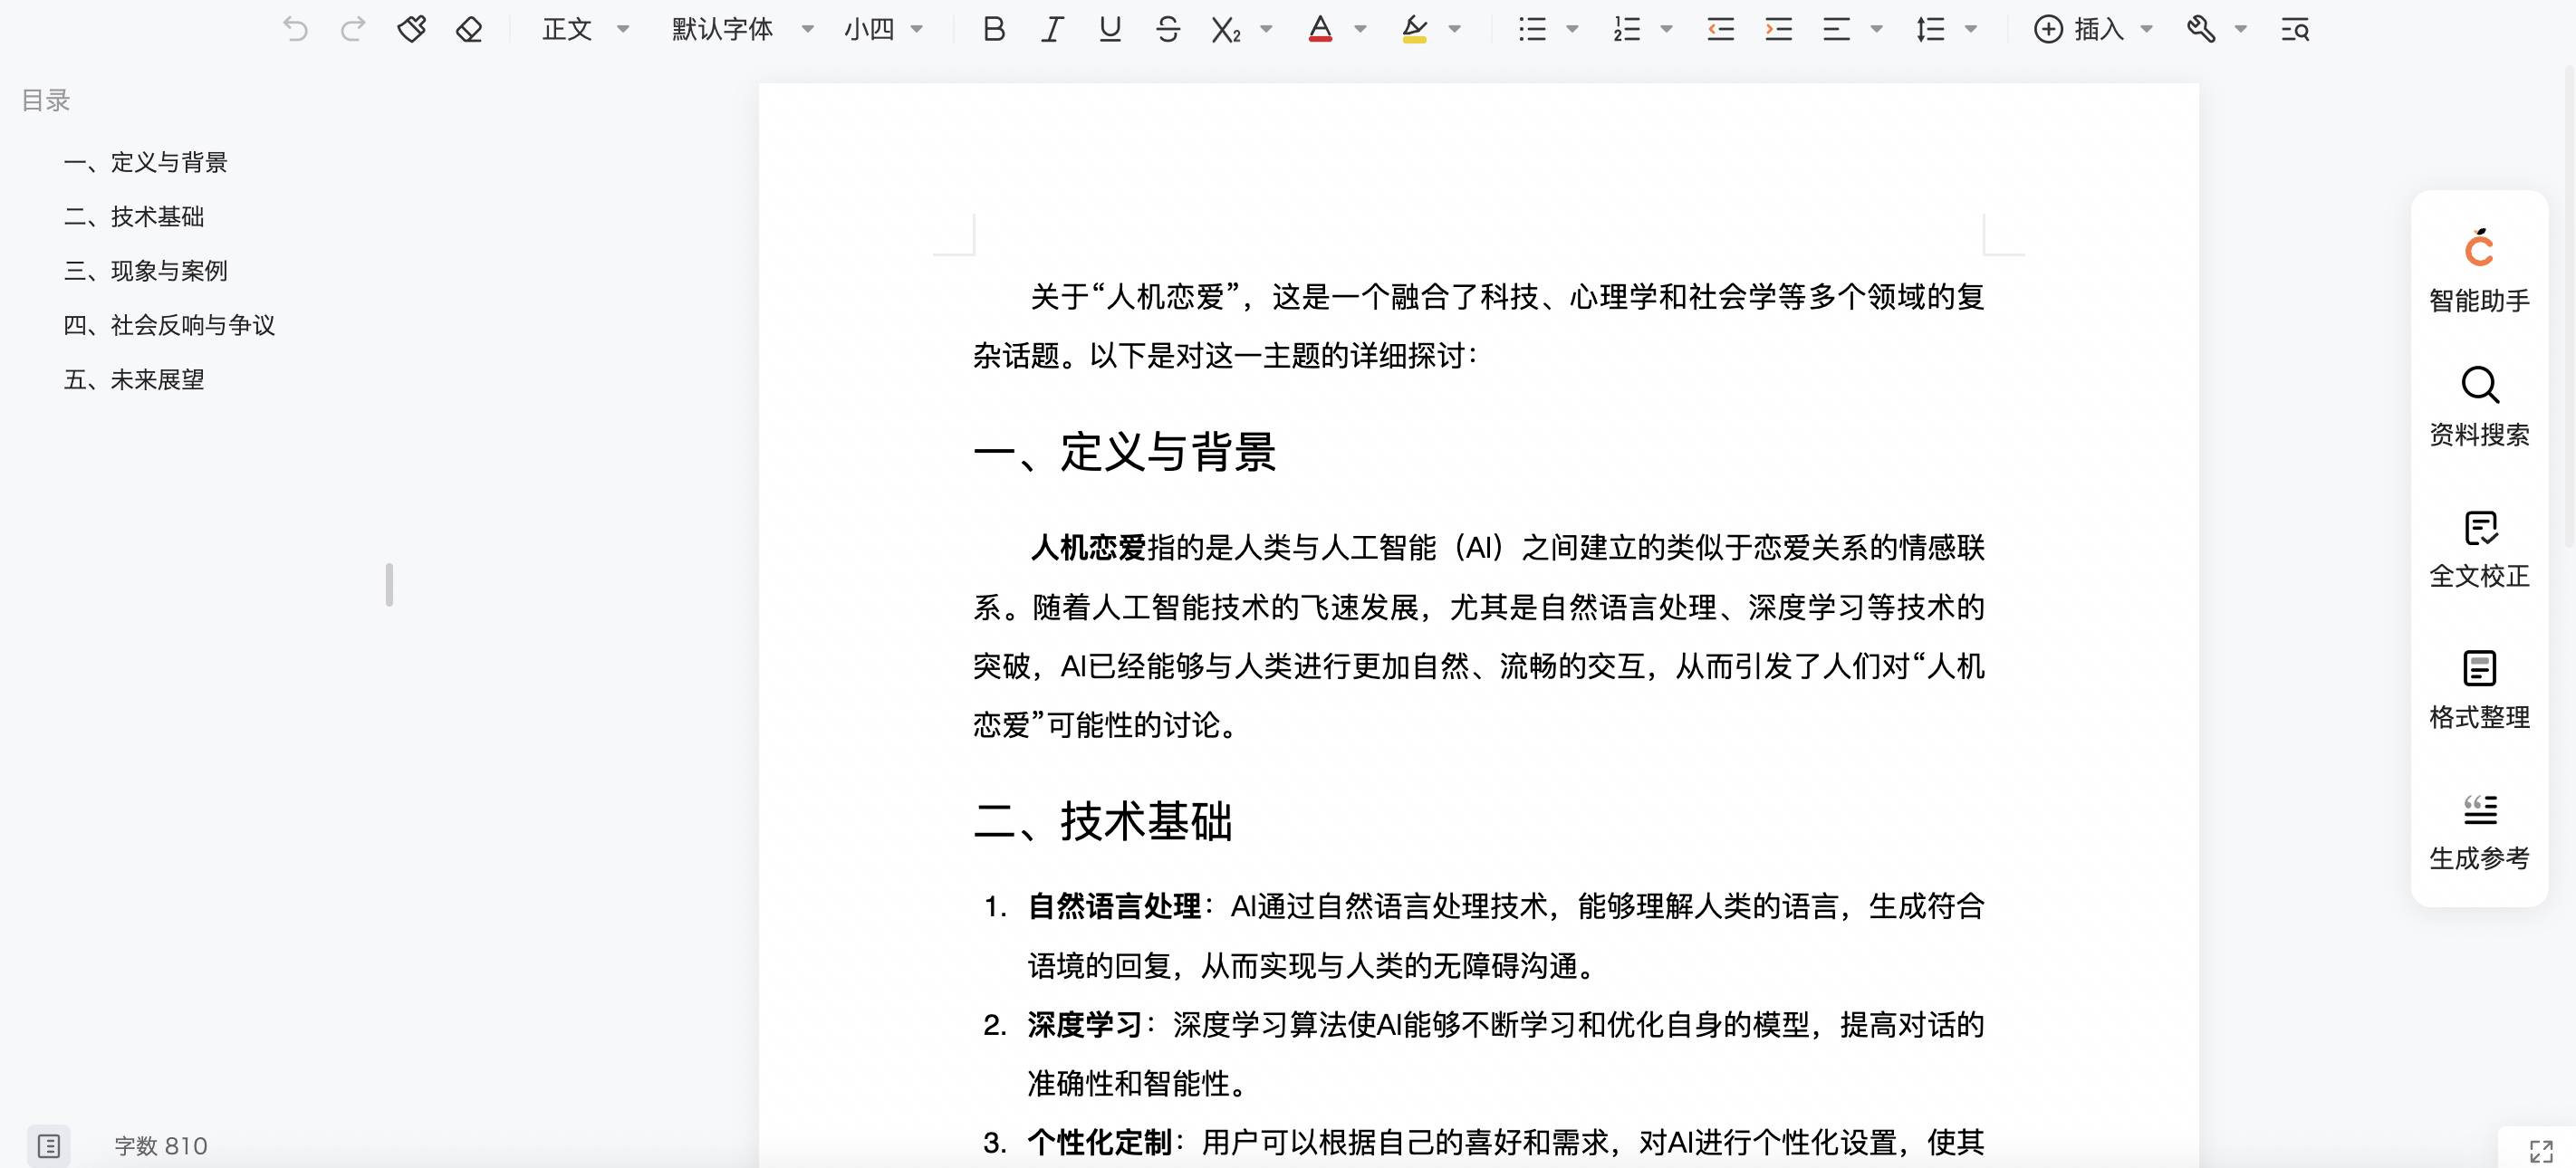Toggle bold formatting
This screenshot has height=1168, width=2576.
(993, 29)
